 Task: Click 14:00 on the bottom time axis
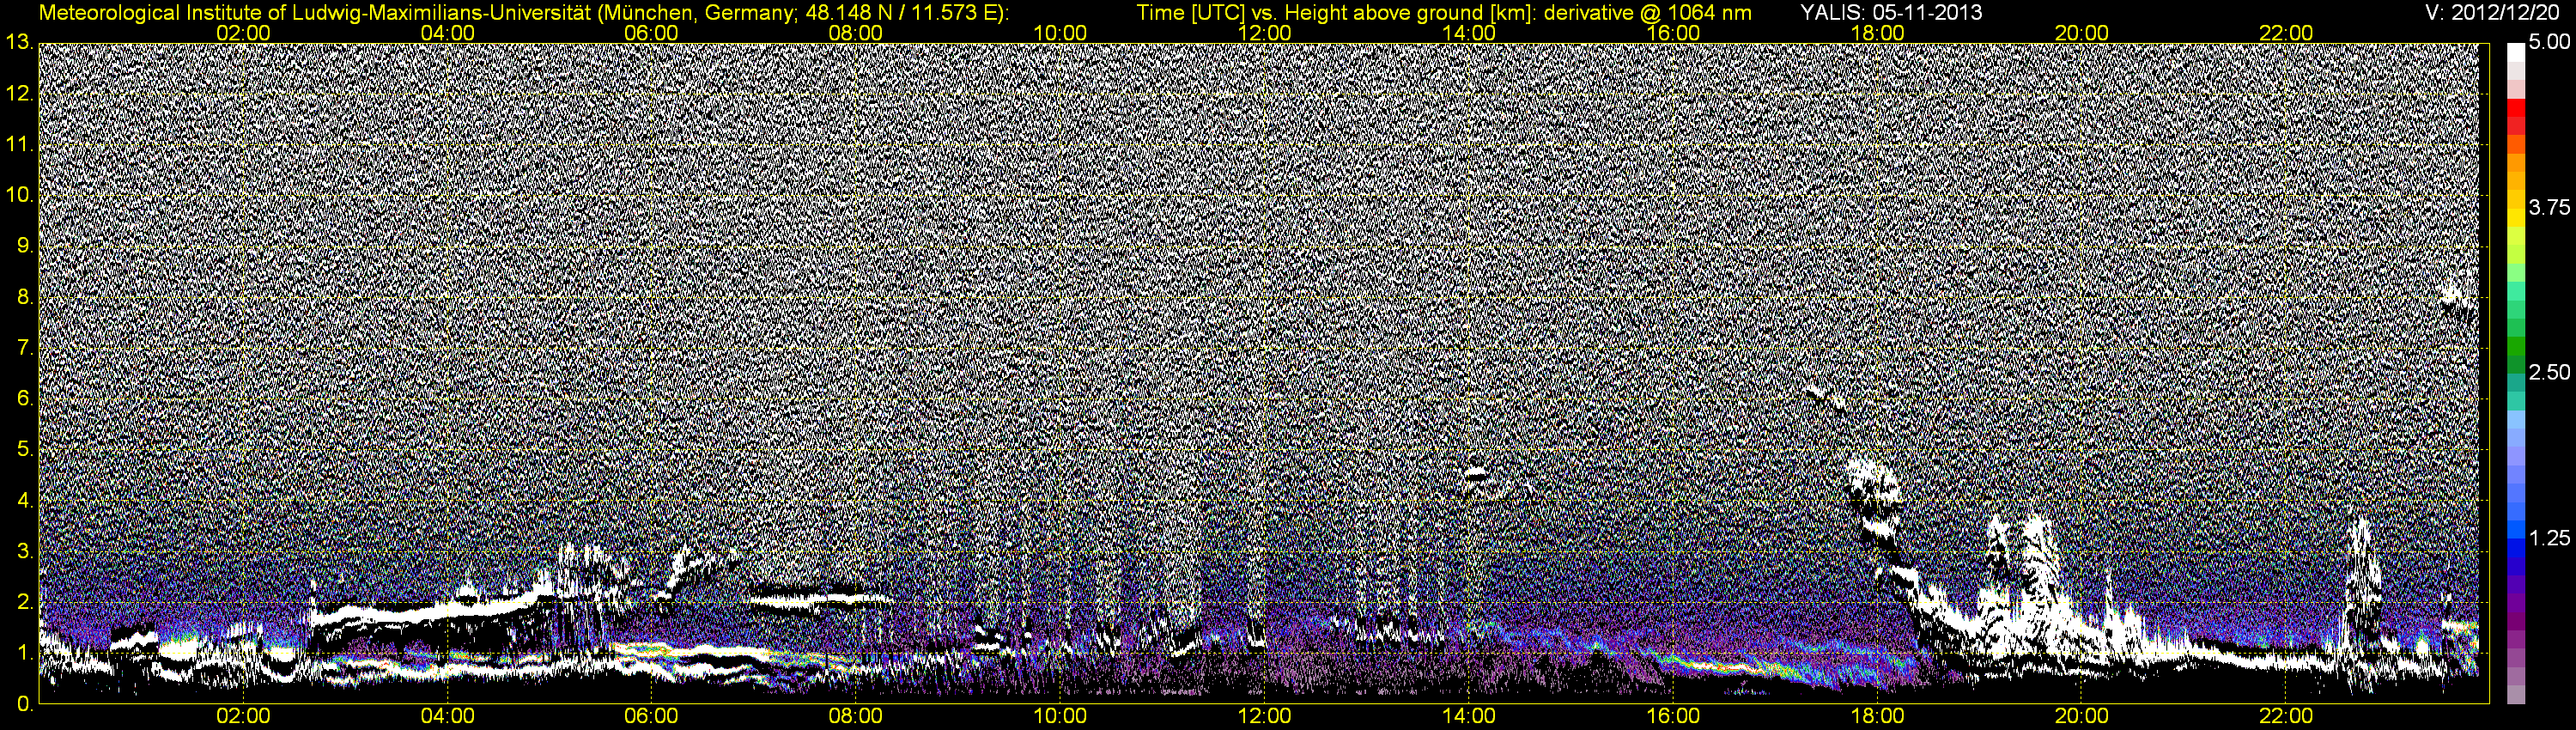point(1469,716)
